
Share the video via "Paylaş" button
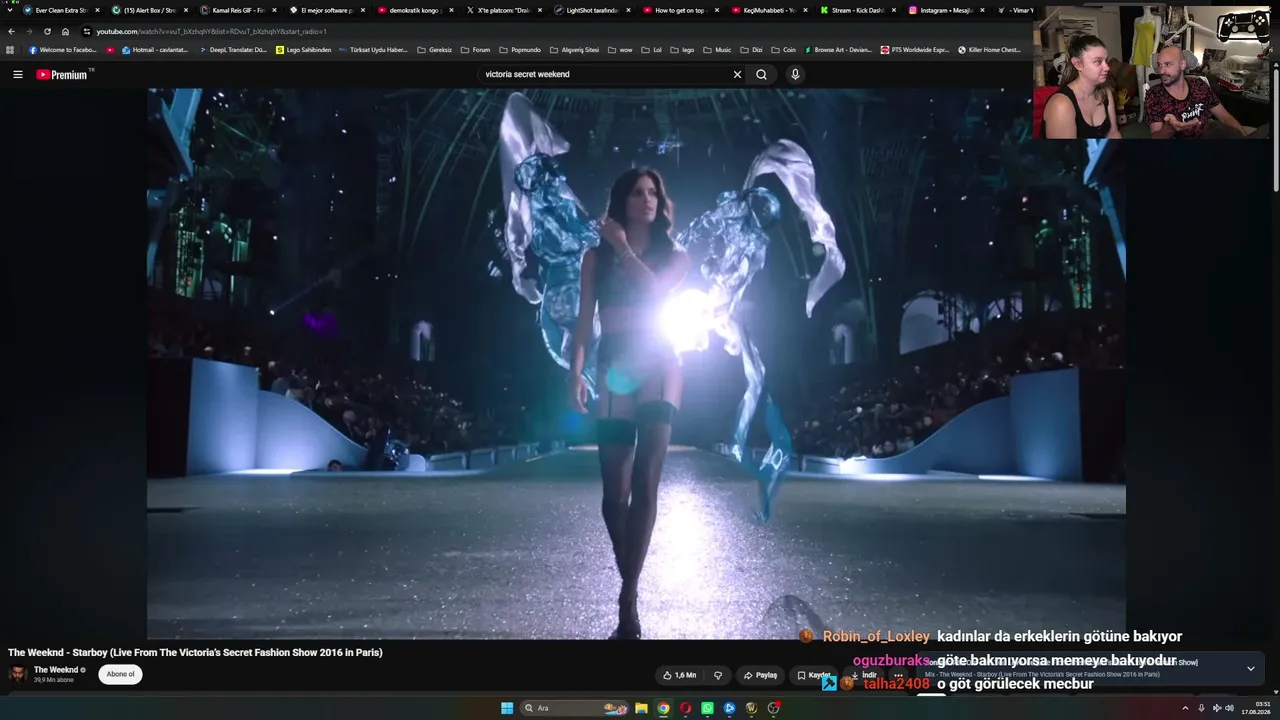(760, 675)
